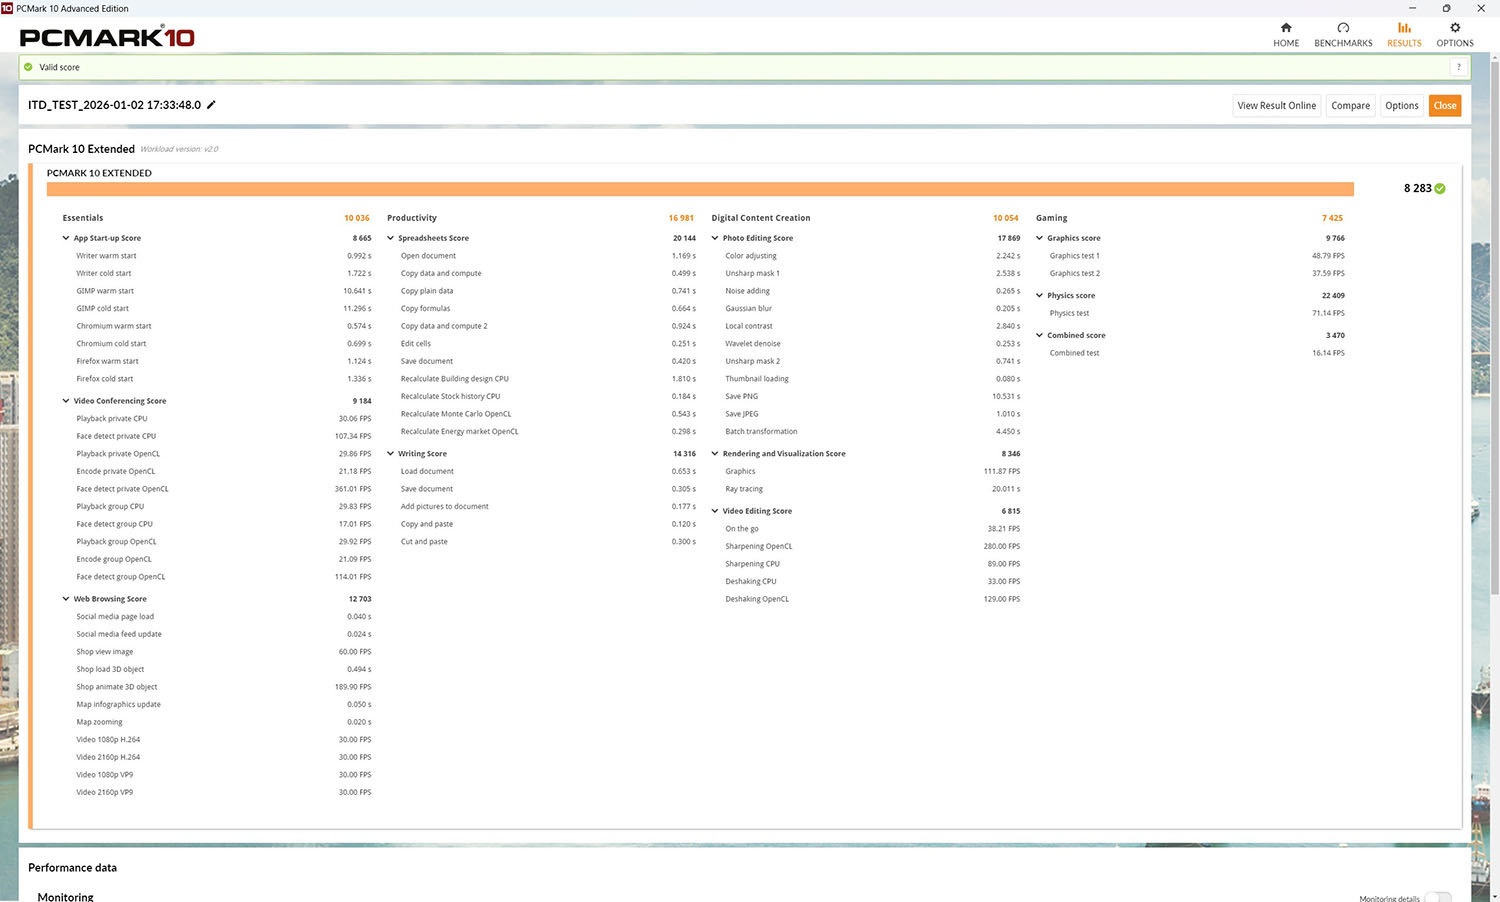Viewport: 1500px width, 902px height.
Task: Collapse the App Start-up Score section
Action: 66,238
